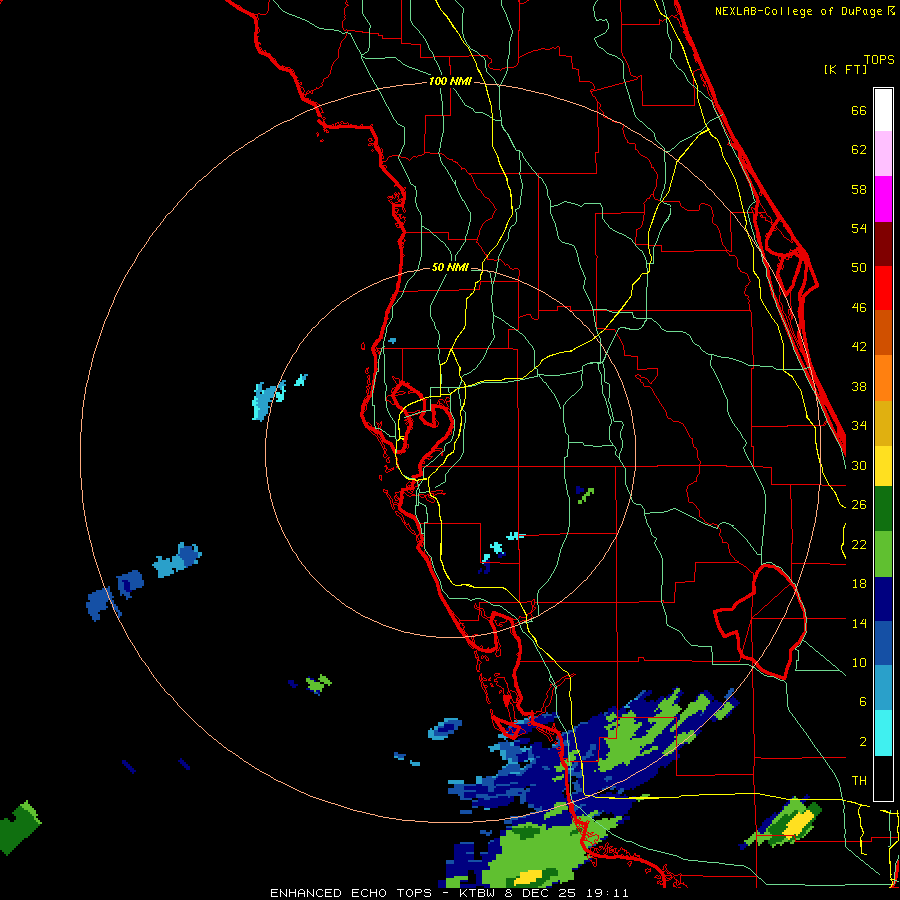Click the legend value "14"

click(x=859, y=623)
